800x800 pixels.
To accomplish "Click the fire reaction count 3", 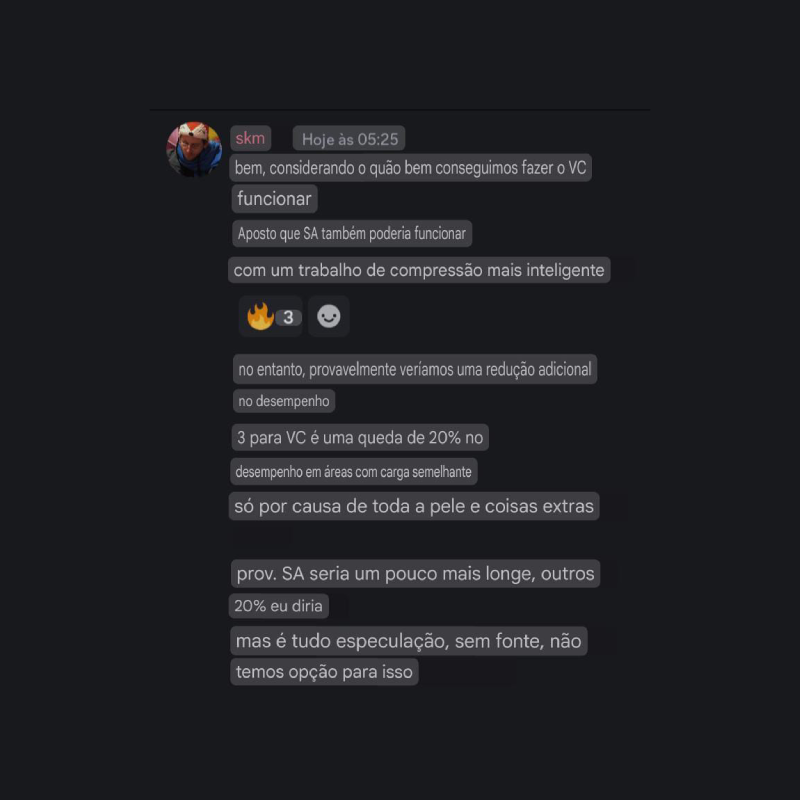I will [288, 317].
